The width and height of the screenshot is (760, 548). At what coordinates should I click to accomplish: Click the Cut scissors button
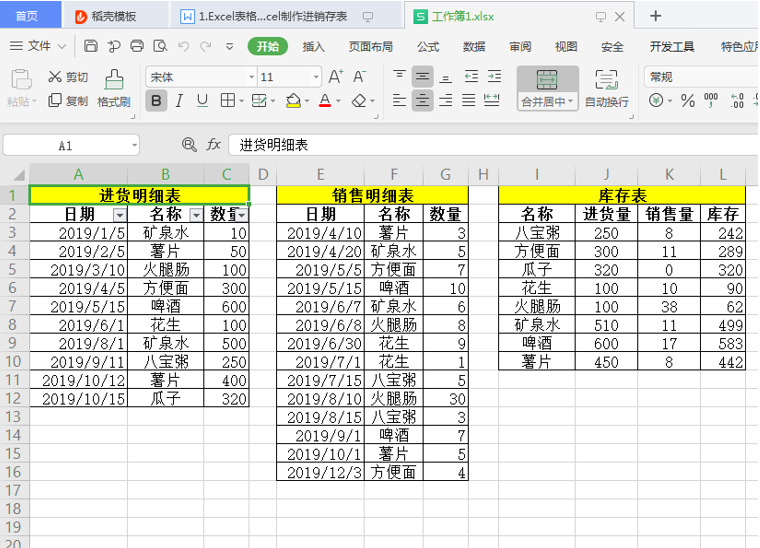click(68, 77)
